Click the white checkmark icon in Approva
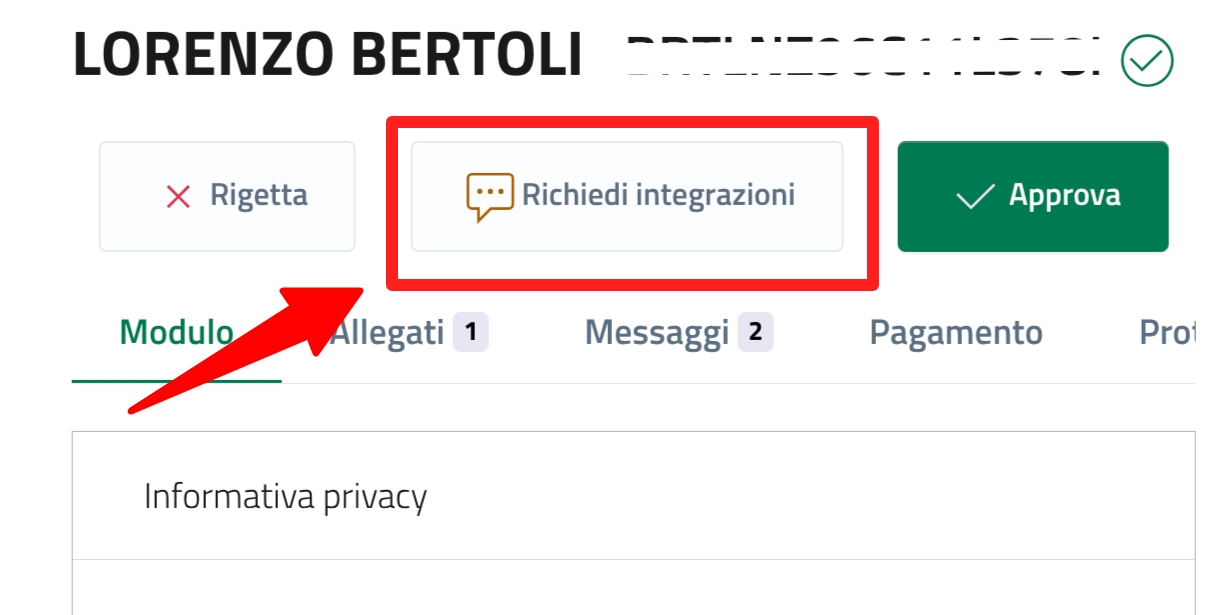 [x=975, y=196]
